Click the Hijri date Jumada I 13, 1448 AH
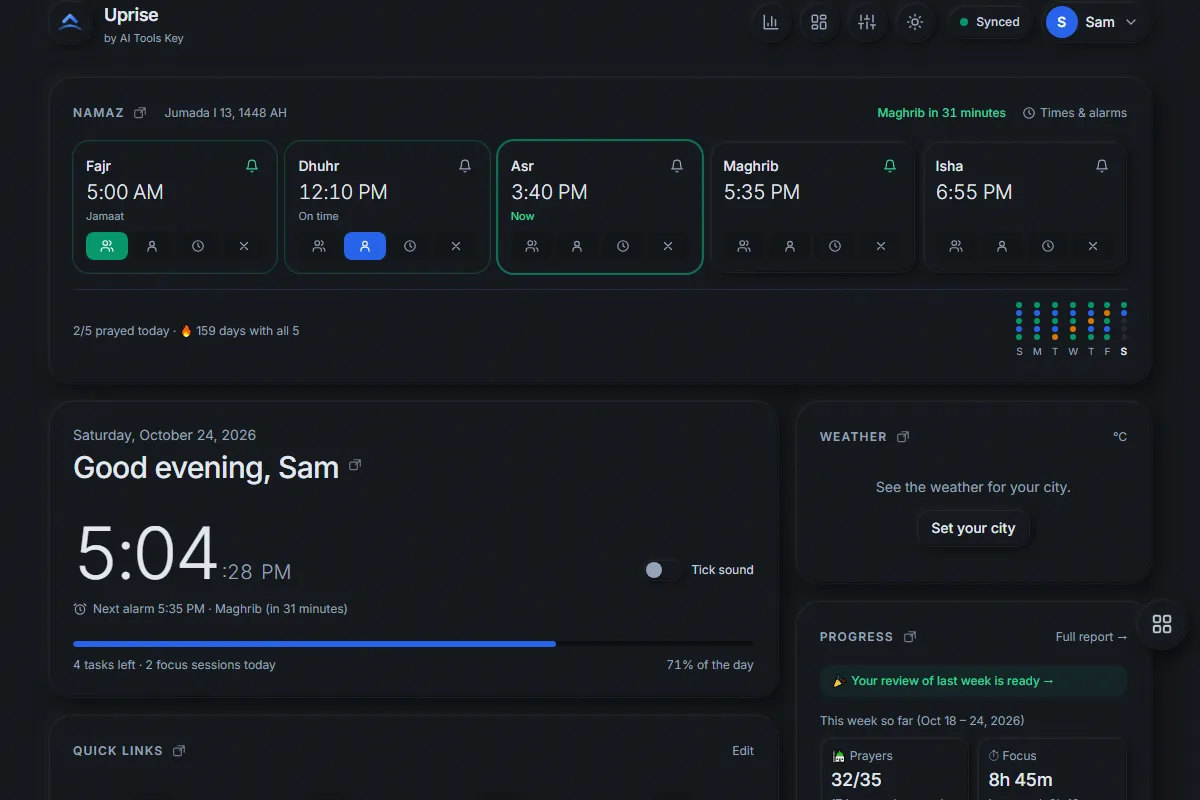The image size is (1200, 800). (226, 113)
